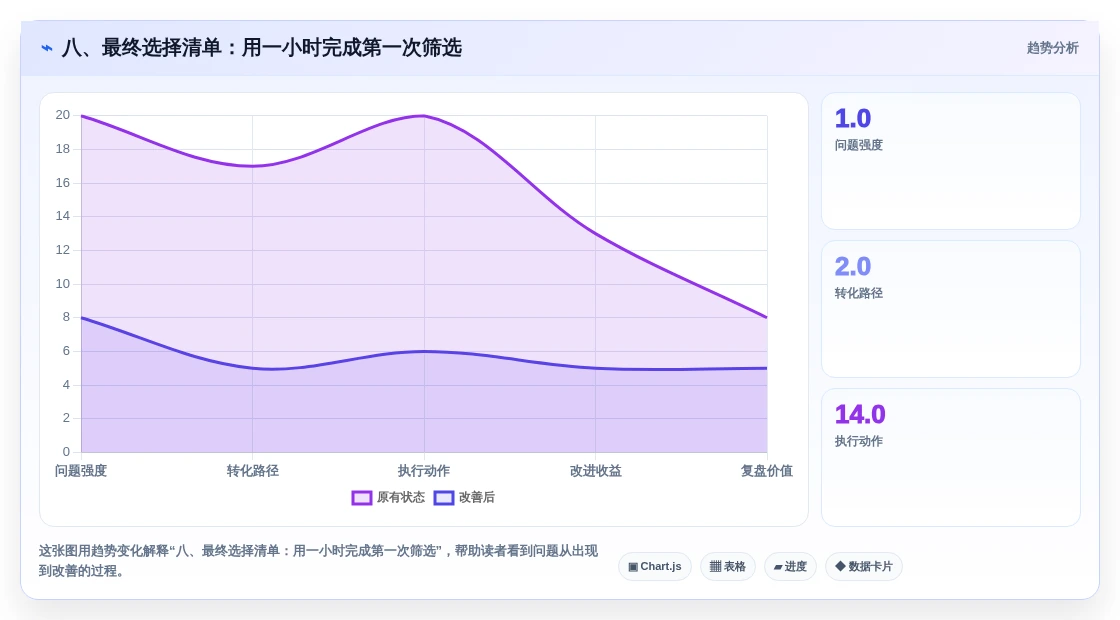This screenshot has width=1120, height=620.
Task: Click the Chart.js tag chip
Action: click(654, 566)
